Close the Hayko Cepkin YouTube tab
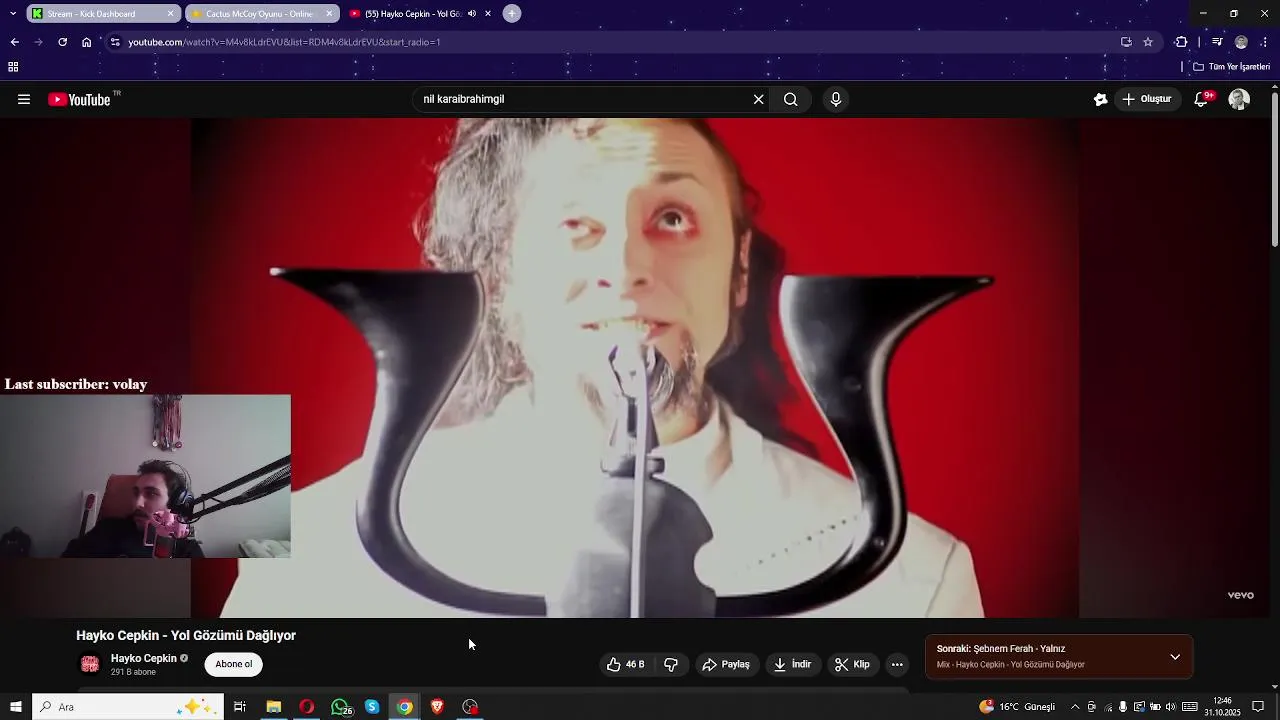 coord(488,14)
